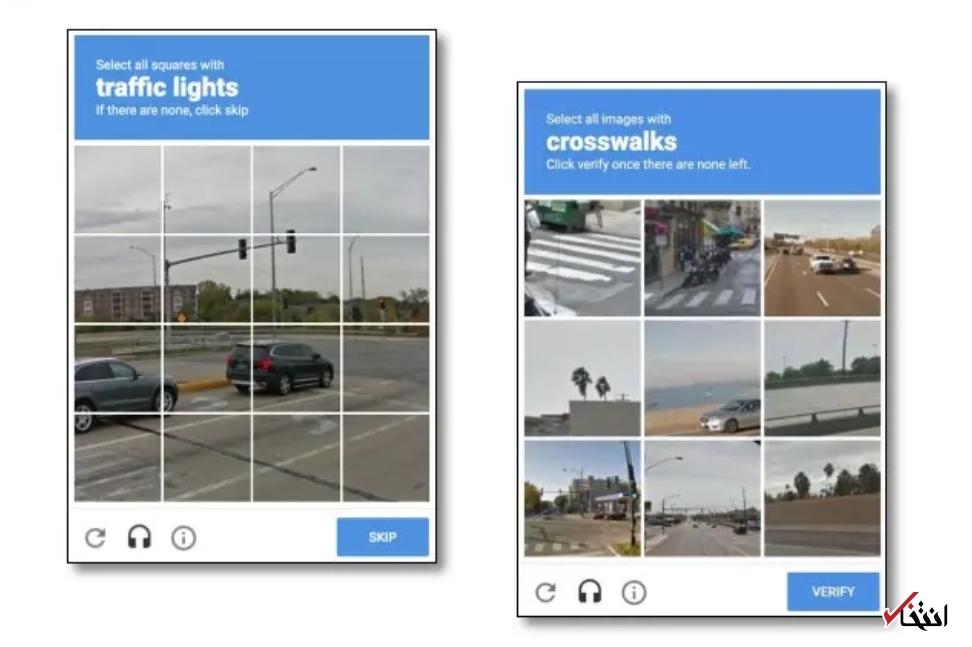Click headphones audio icon in traffic lights captcha
The width and height of the screenshot is (972, 647).
click(139, 537)
